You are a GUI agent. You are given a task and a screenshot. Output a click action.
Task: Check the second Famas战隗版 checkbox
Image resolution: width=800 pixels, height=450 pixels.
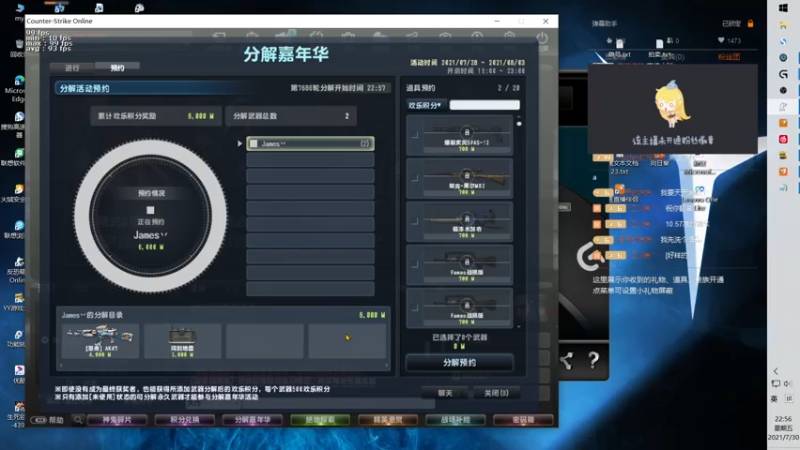click(x=415, y=308)
